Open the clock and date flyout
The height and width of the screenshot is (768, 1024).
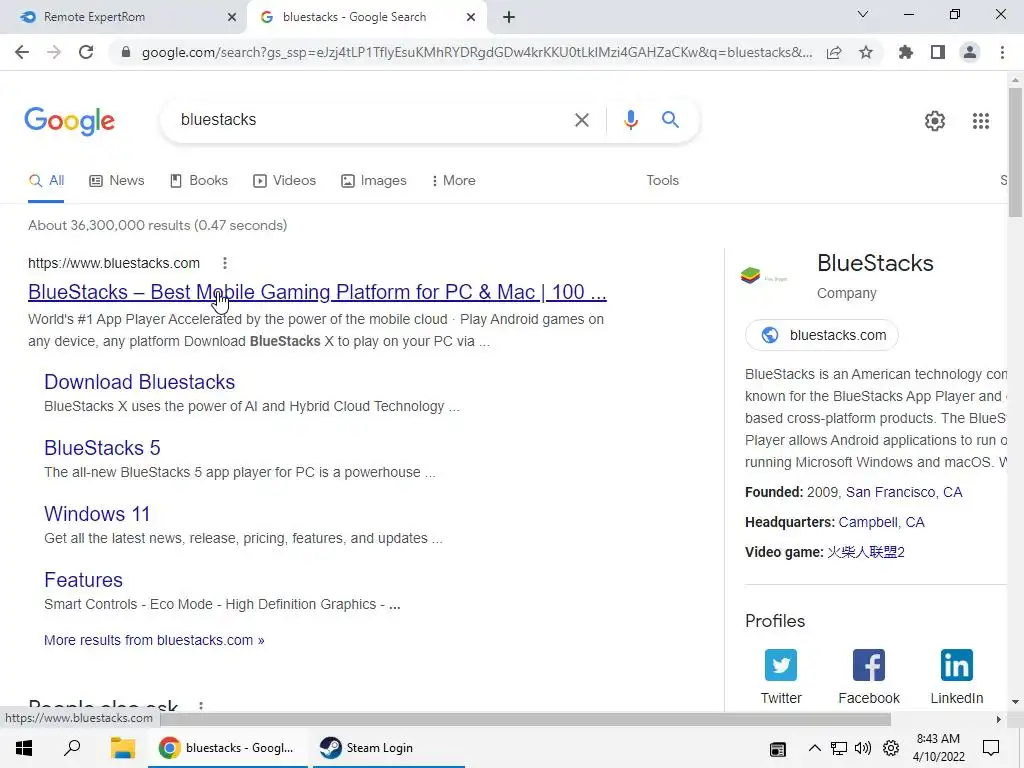[x=938, y=748]
